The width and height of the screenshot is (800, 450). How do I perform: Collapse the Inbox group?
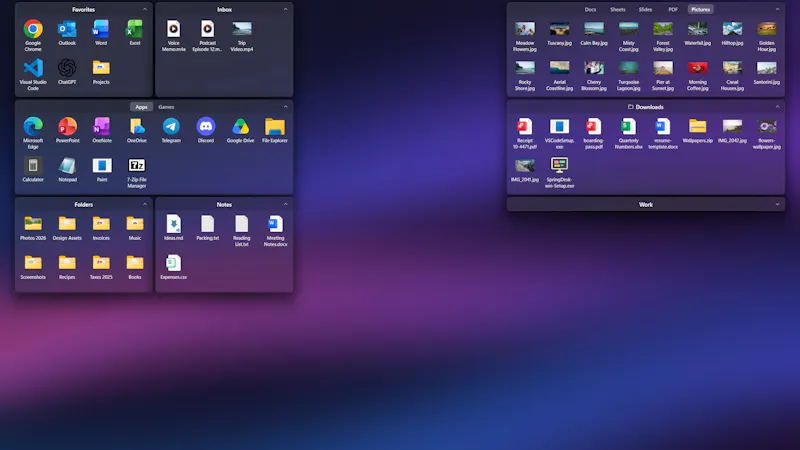click(285, 9)
